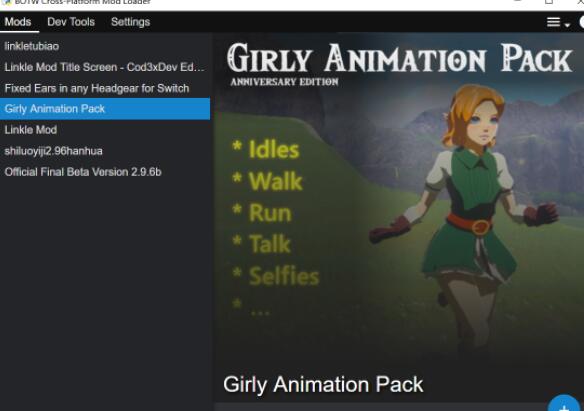Click the Girly Animation Pack title heading
Viewport: 584px width, 411px height.
click(323, 384)
